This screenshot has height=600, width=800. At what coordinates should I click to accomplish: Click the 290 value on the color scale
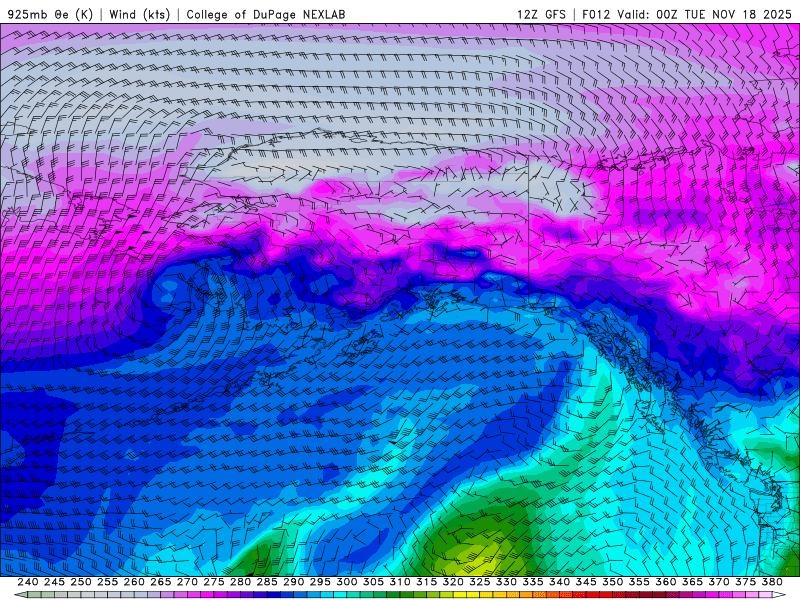(x=293, y=582)
